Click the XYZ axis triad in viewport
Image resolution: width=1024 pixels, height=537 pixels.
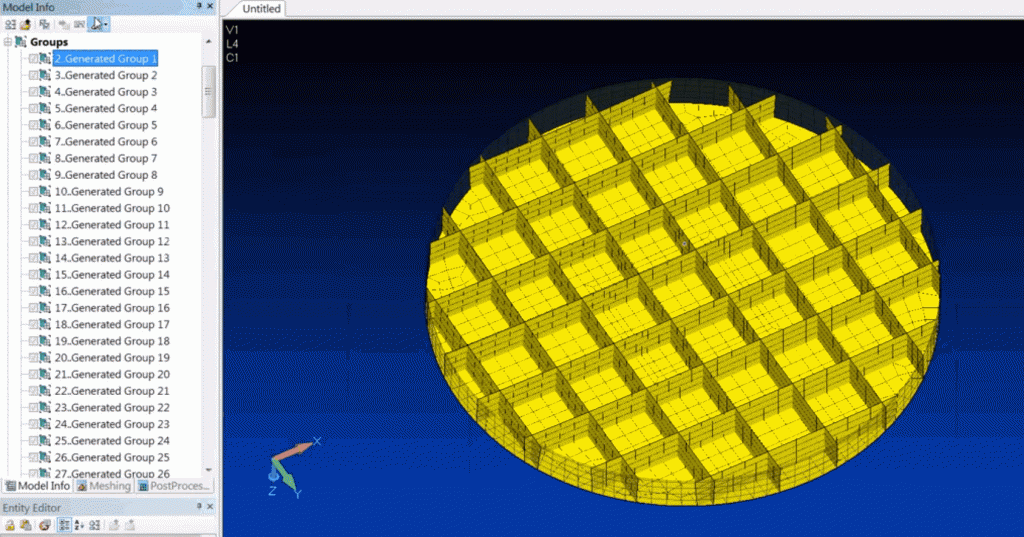pyautogui.click(x=293, y=467)
